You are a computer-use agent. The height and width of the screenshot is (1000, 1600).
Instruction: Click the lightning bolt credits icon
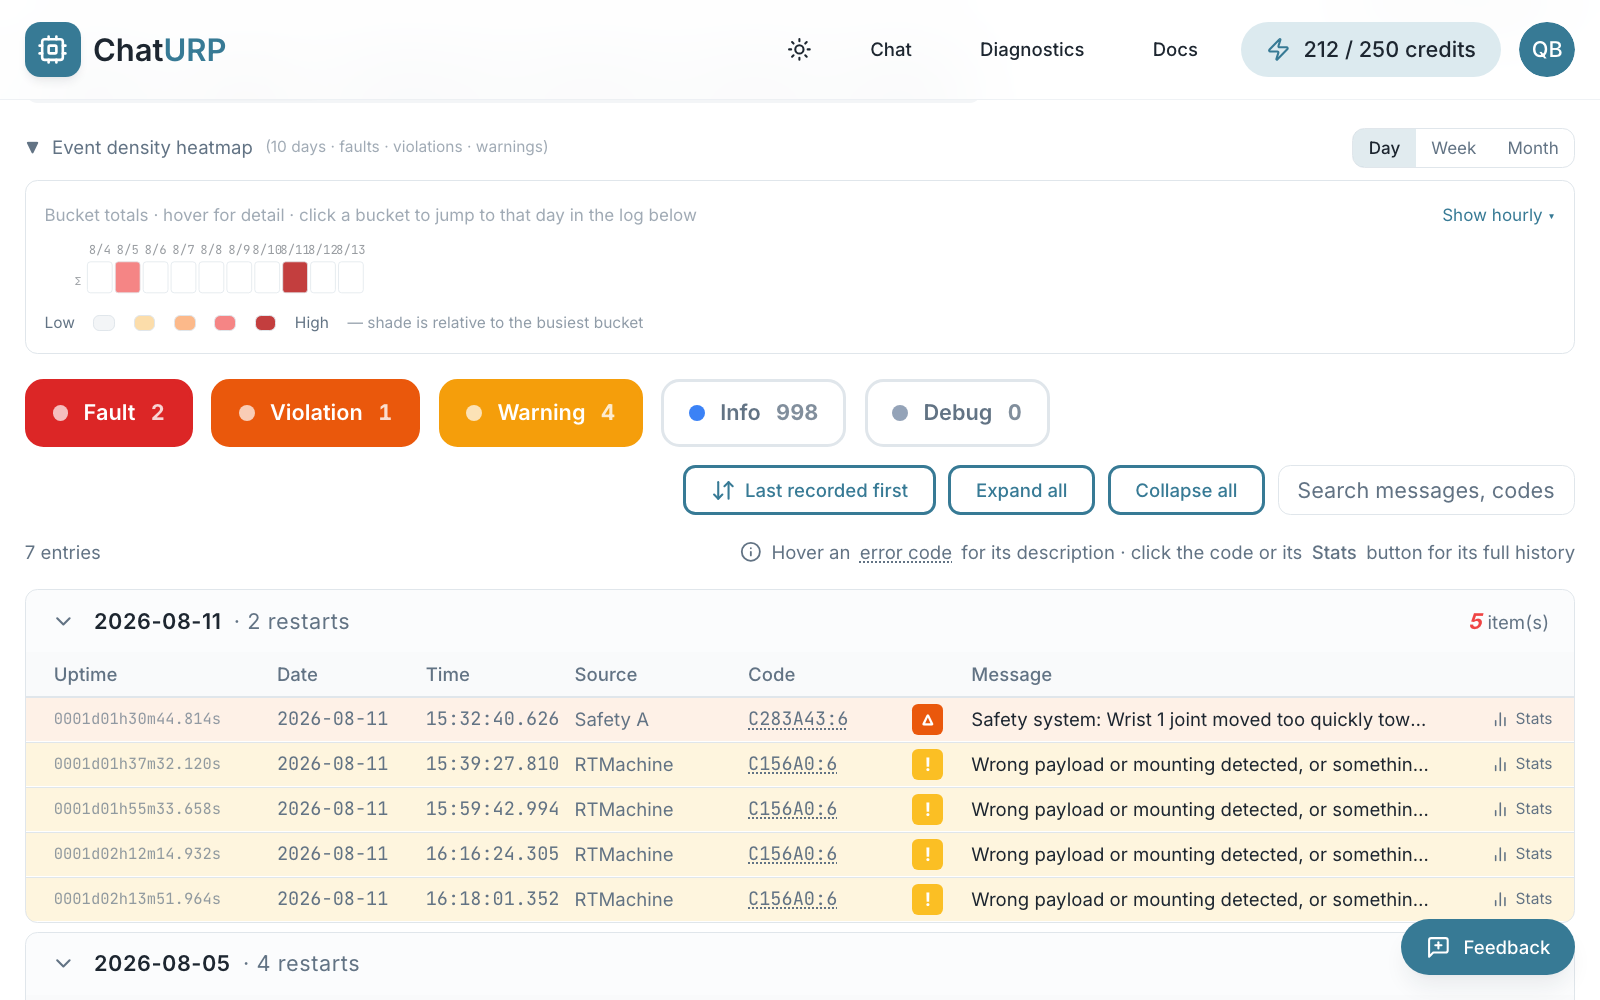(1278, 49)
